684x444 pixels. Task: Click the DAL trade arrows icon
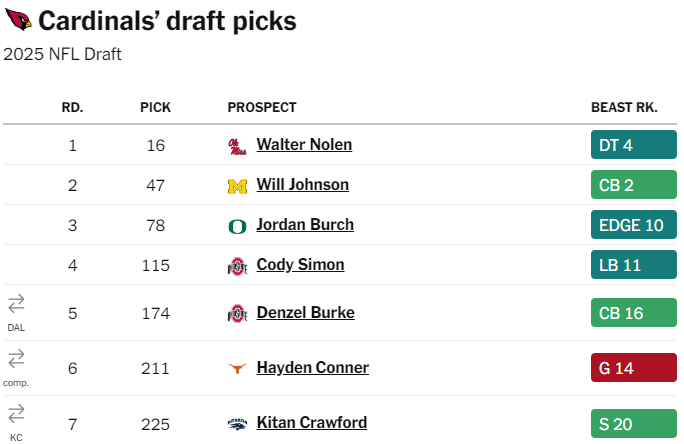coord(16,303)
